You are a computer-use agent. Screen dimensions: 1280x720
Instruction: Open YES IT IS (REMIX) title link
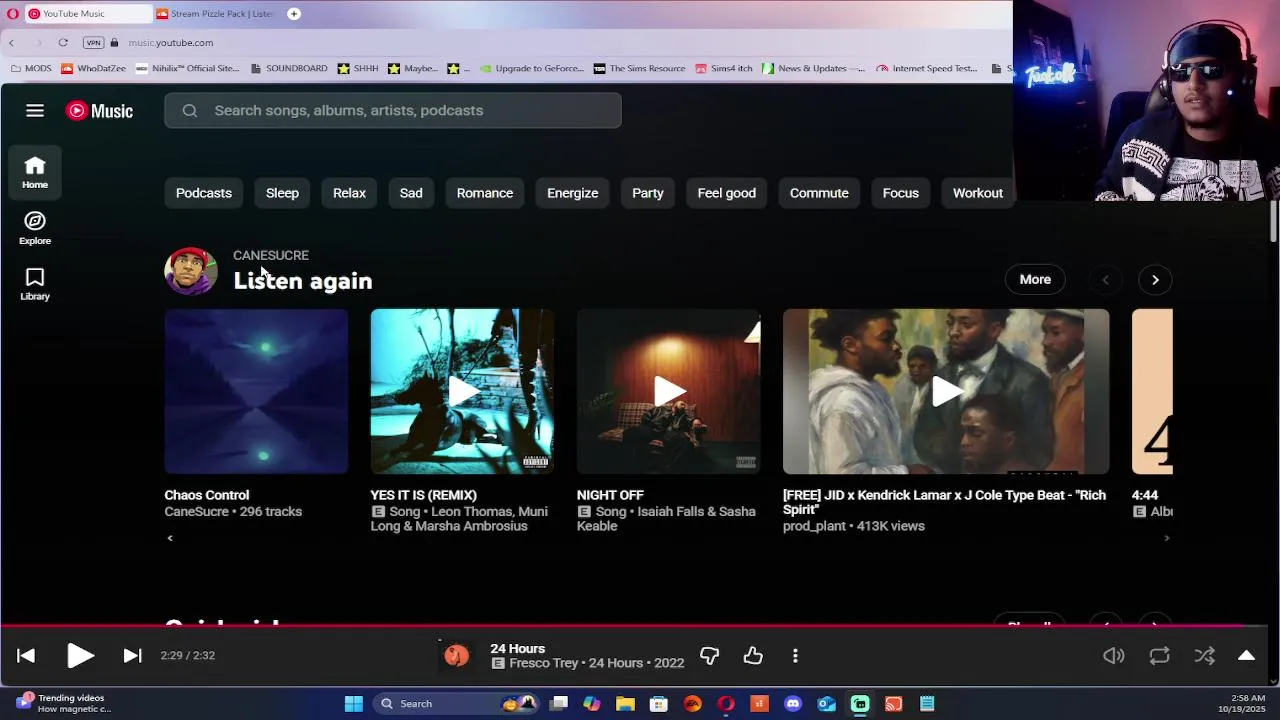424,495
